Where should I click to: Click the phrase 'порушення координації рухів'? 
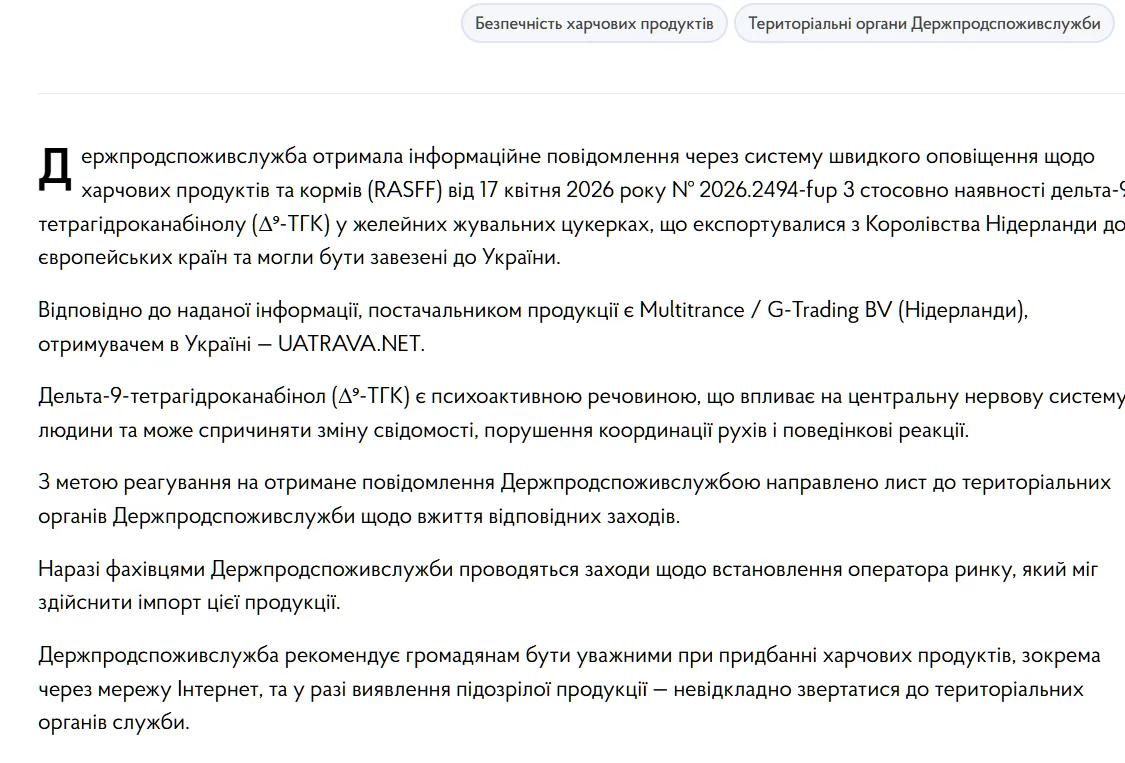click(x=626, y=430)
